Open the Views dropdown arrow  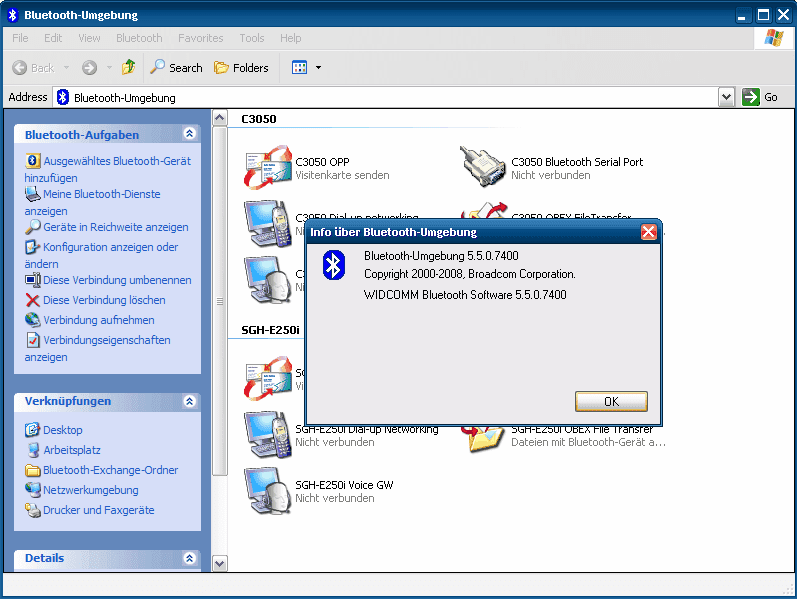pos(318,67)
